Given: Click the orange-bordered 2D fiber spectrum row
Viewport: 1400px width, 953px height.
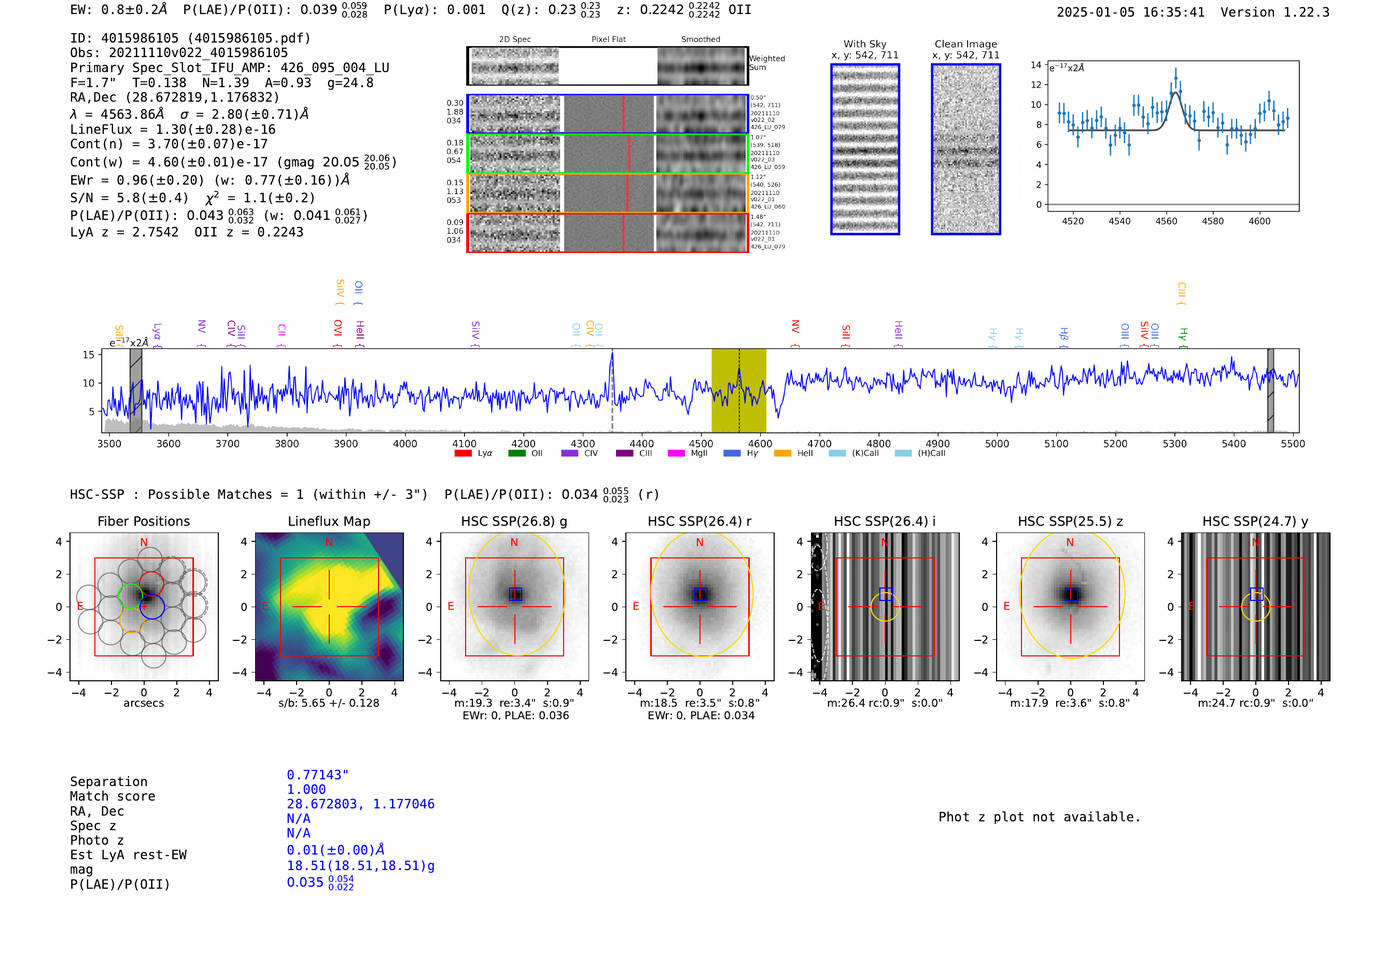Looking at the screenshot, I should point(608,193).
